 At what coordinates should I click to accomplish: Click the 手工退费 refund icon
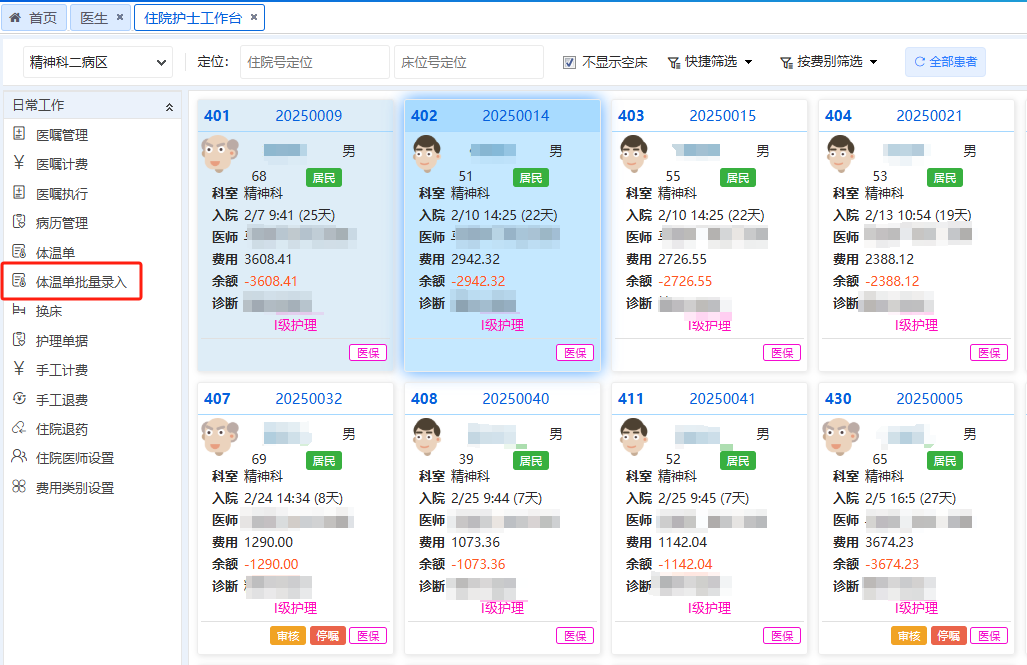coord(19,398)
